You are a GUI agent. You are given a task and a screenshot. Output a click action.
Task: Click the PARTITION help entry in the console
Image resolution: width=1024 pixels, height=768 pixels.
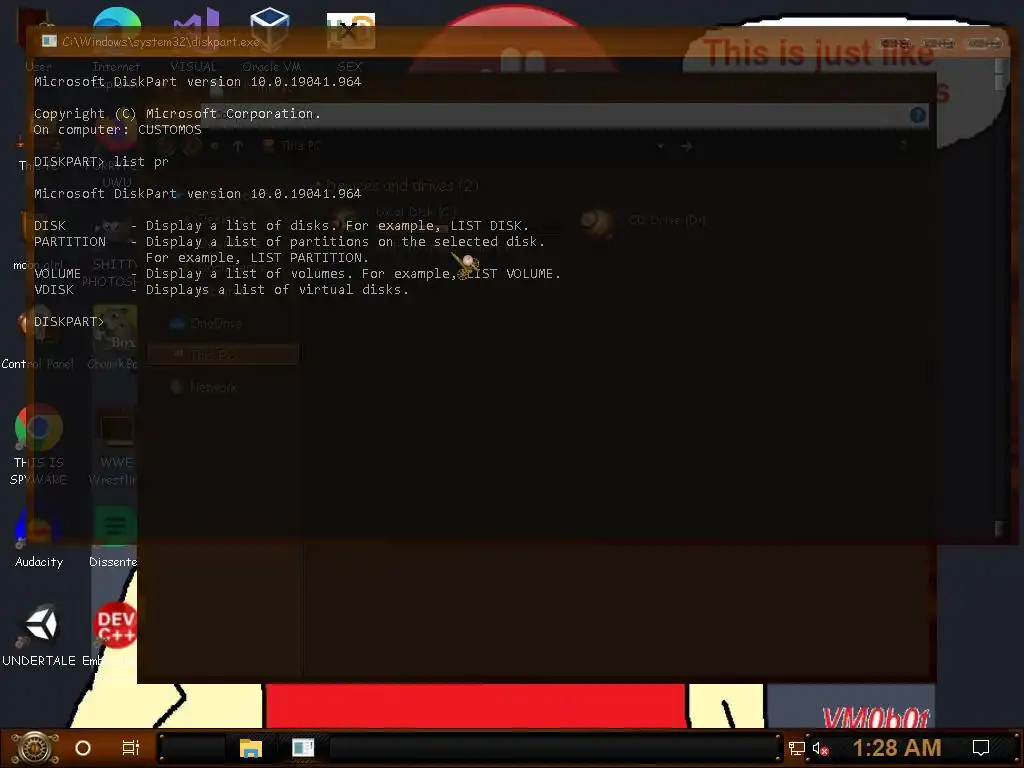pyautogui.click(x=289, y=249)
